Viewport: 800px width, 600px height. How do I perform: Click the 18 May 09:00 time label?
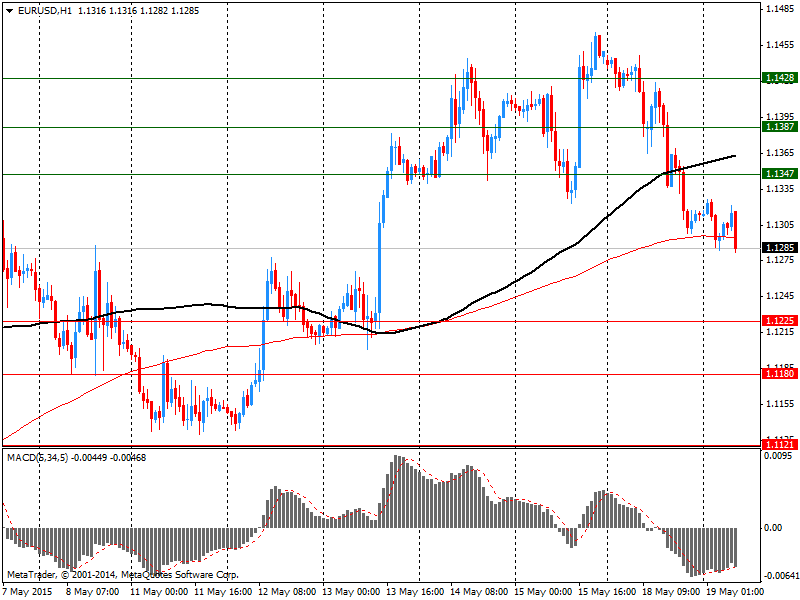[671, 592]
